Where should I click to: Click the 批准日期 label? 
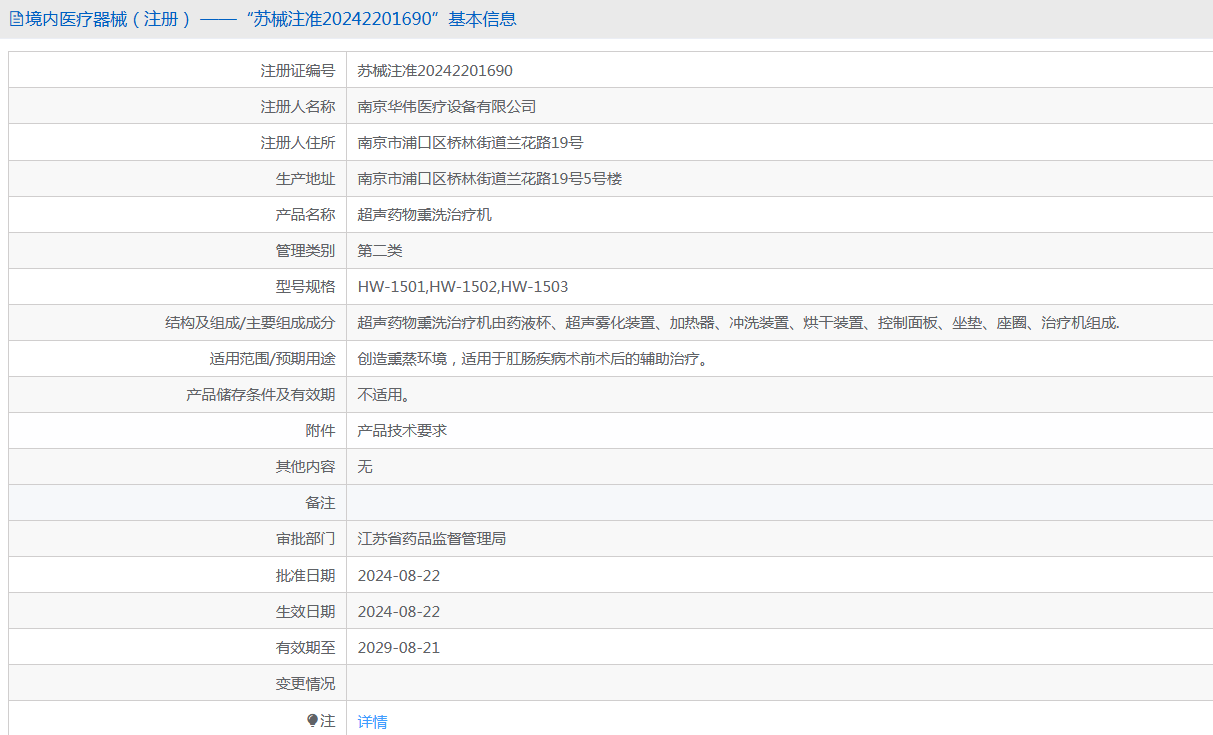(x=305, y=576)
